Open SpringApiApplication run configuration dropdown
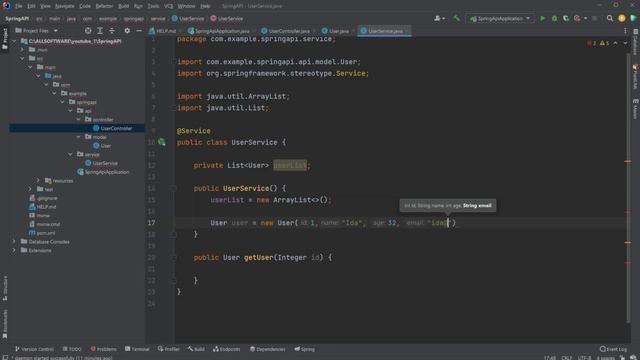 tap(500, 18)
